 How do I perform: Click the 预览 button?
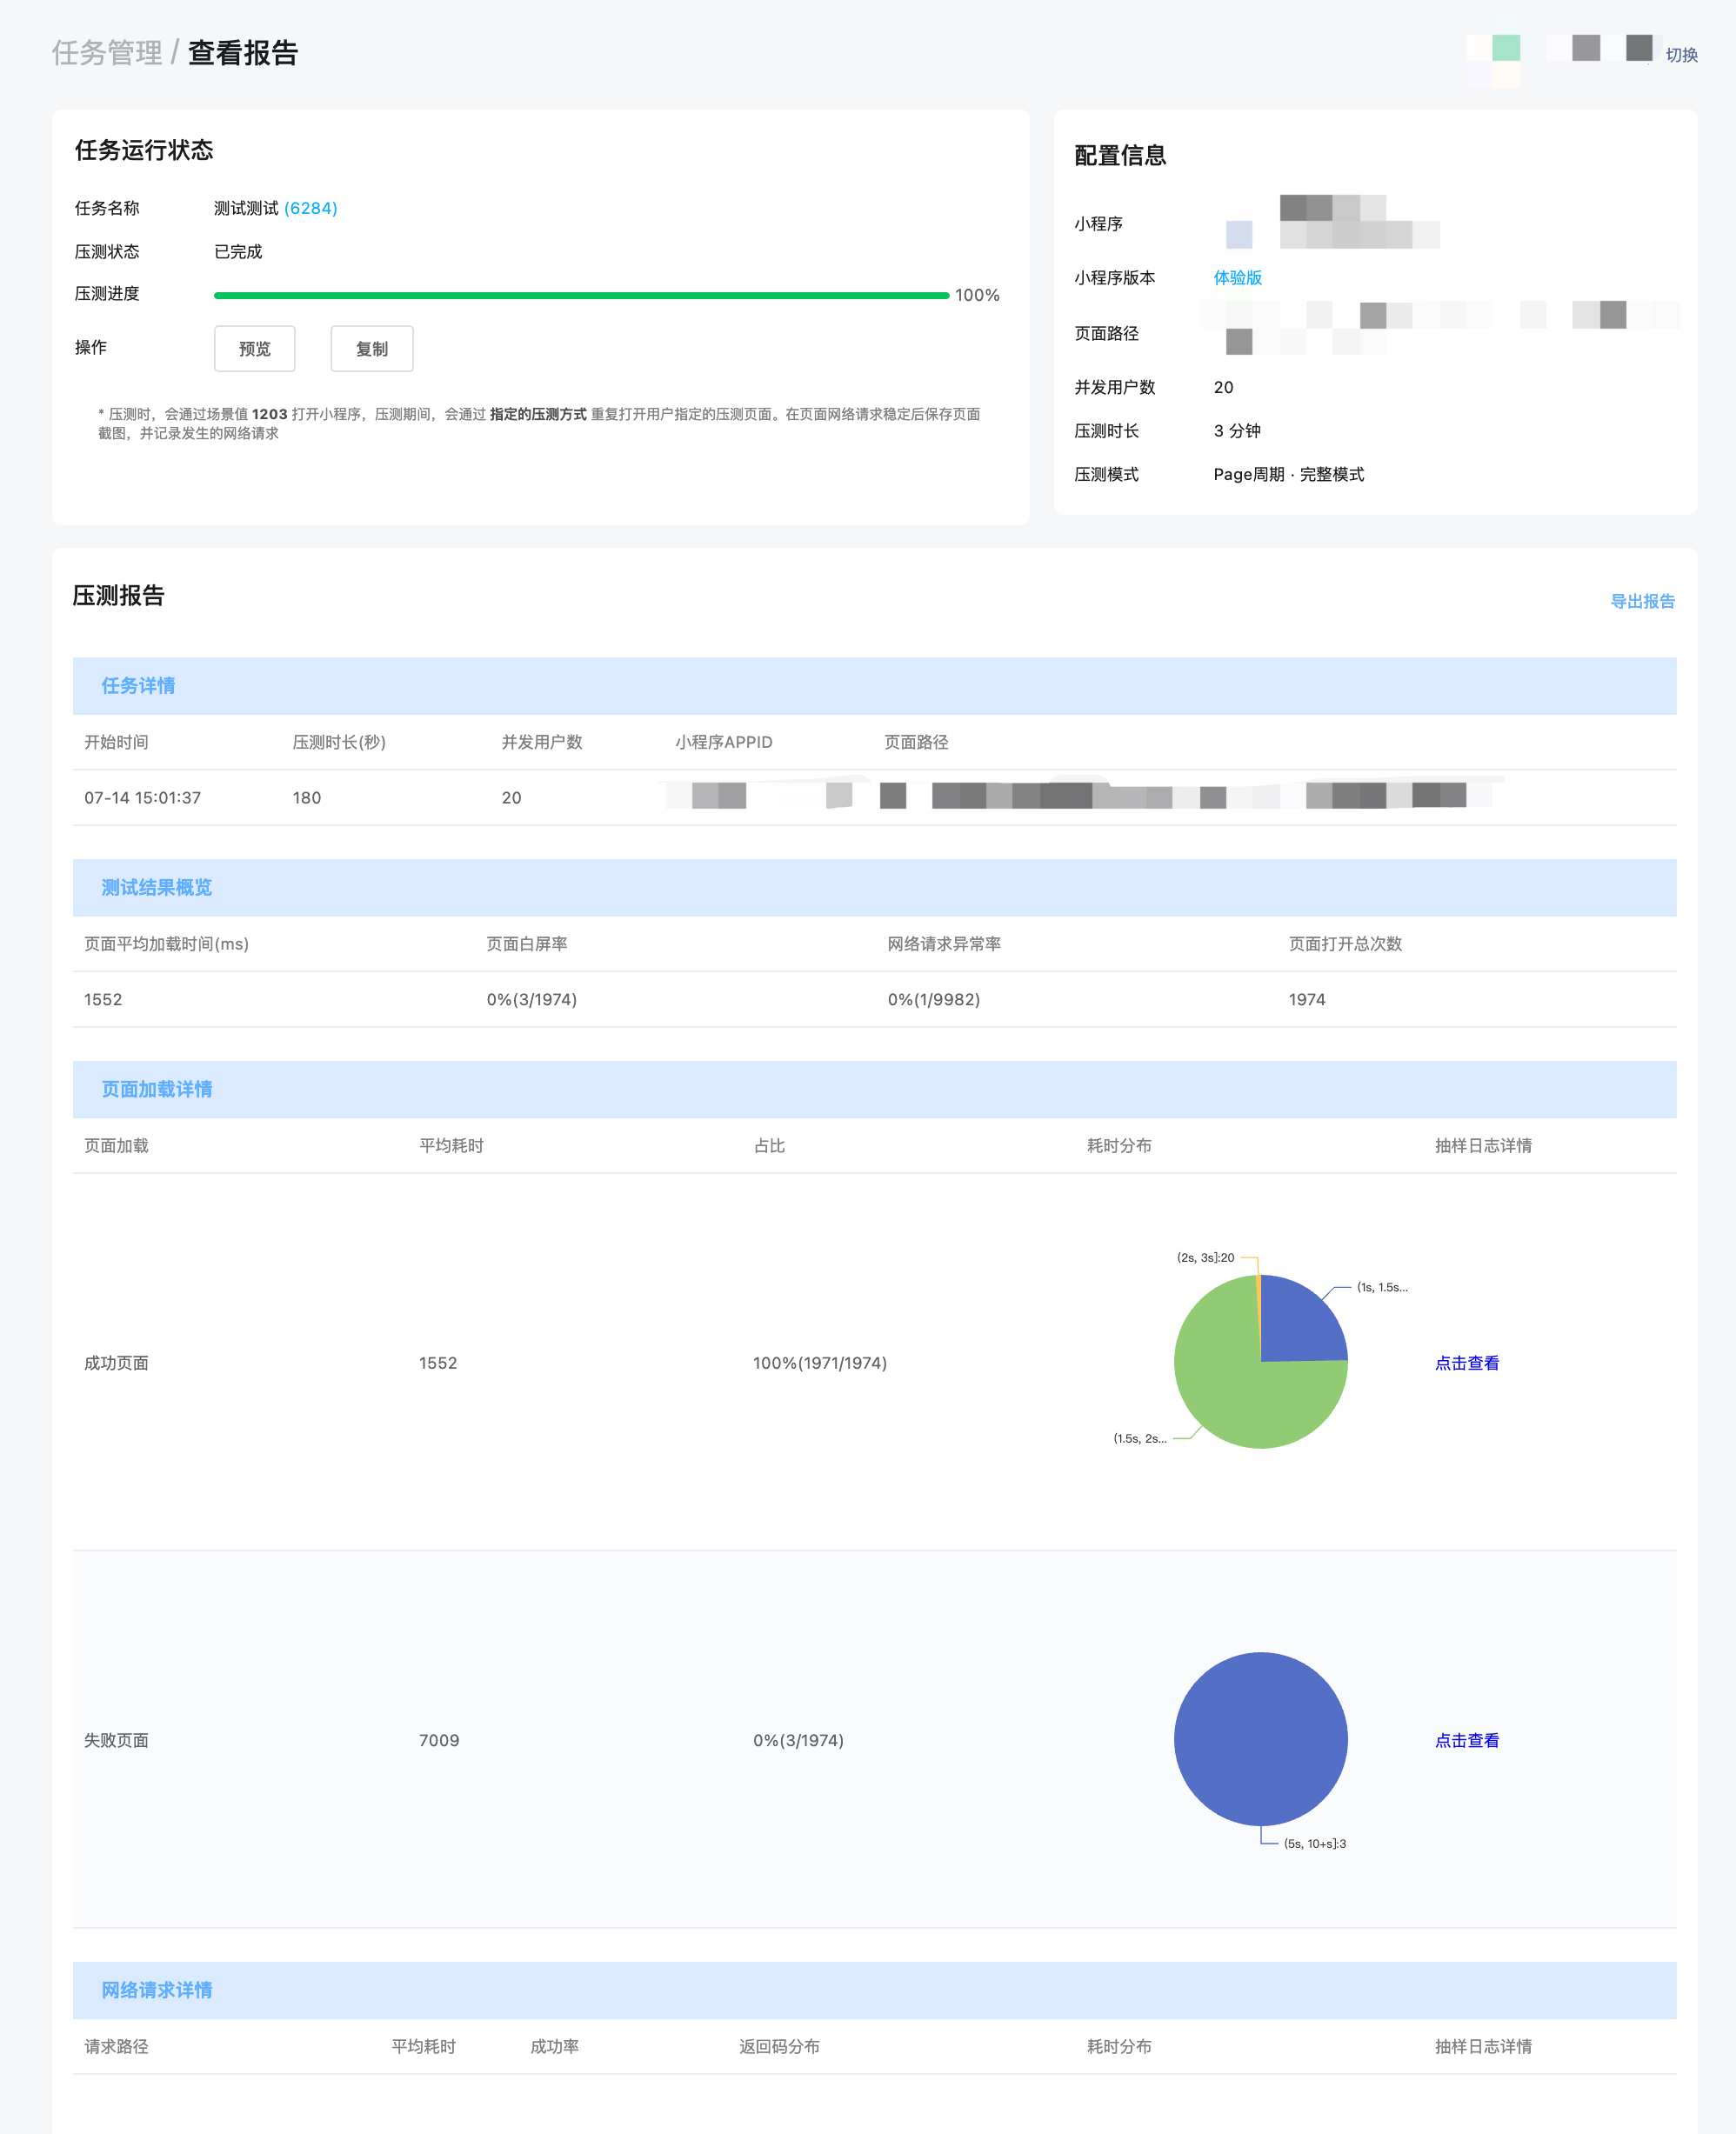(x=254, y=348)
